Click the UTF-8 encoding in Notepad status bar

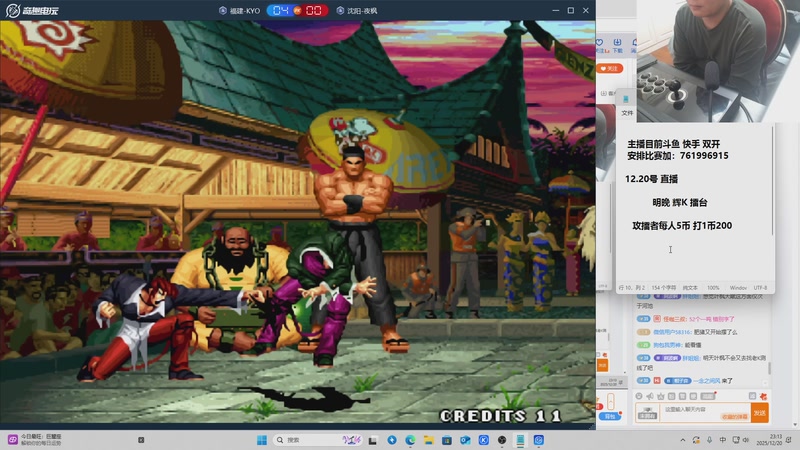coord(760,288)
